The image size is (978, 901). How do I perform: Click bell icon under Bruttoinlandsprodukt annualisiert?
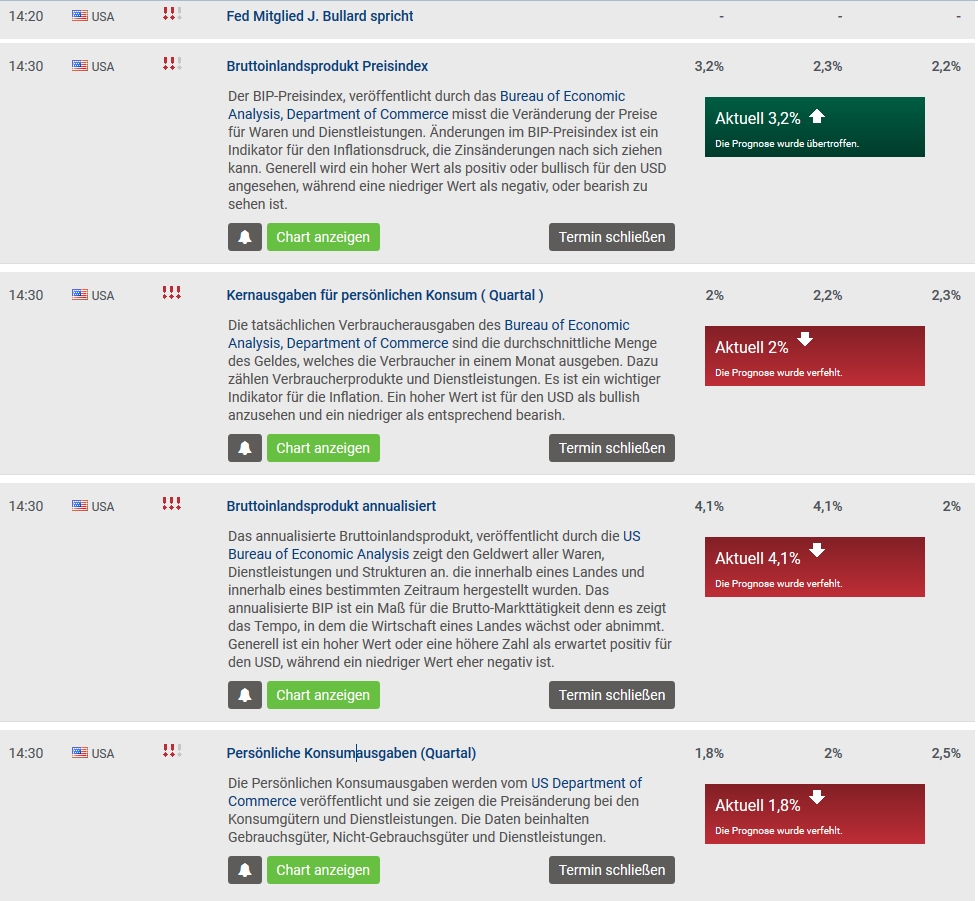tap(244, 695)
